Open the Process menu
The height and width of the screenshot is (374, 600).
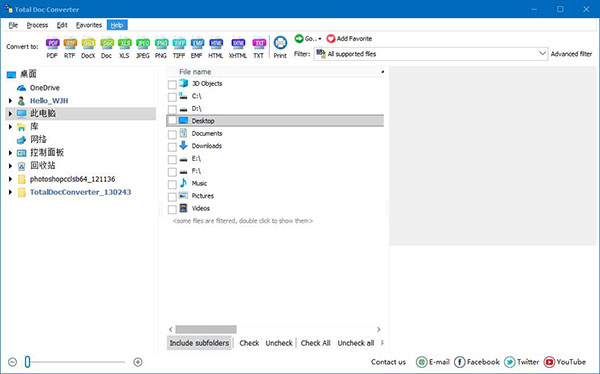(x=37, y=25)
